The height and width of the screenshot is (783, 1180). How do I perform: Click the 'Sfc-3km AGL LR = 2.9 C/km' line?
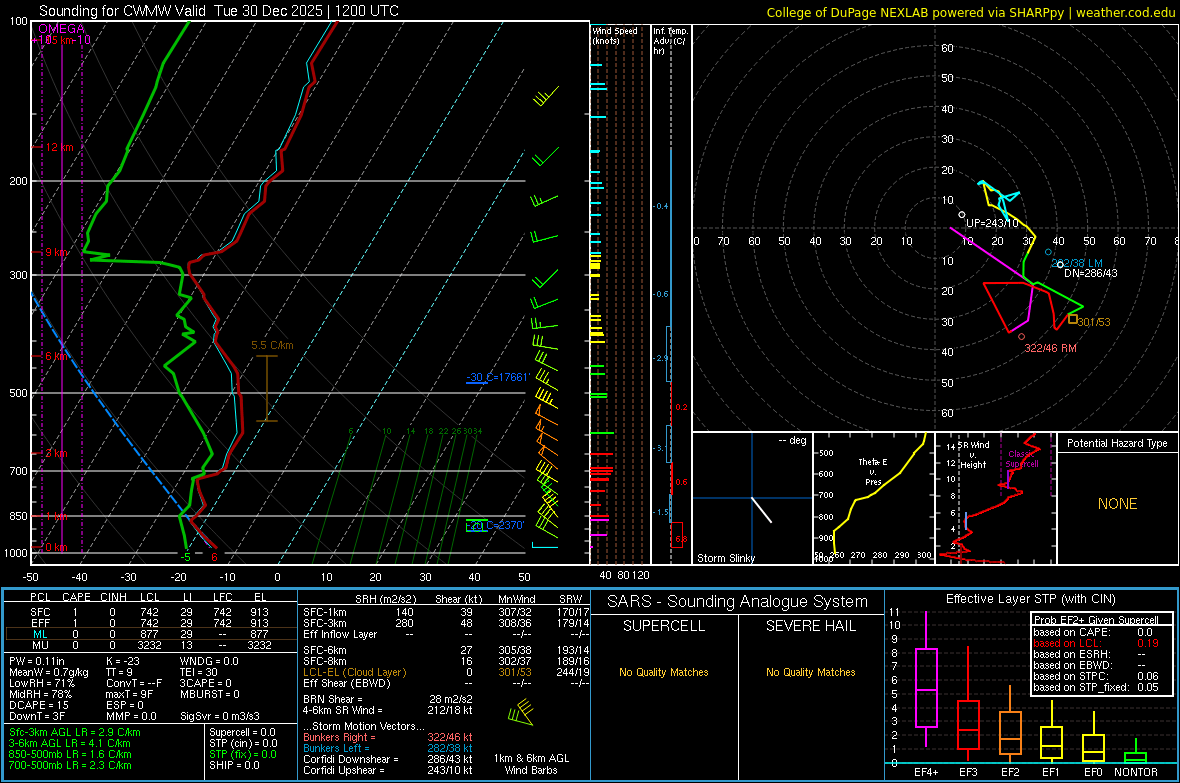coord(75,732)
